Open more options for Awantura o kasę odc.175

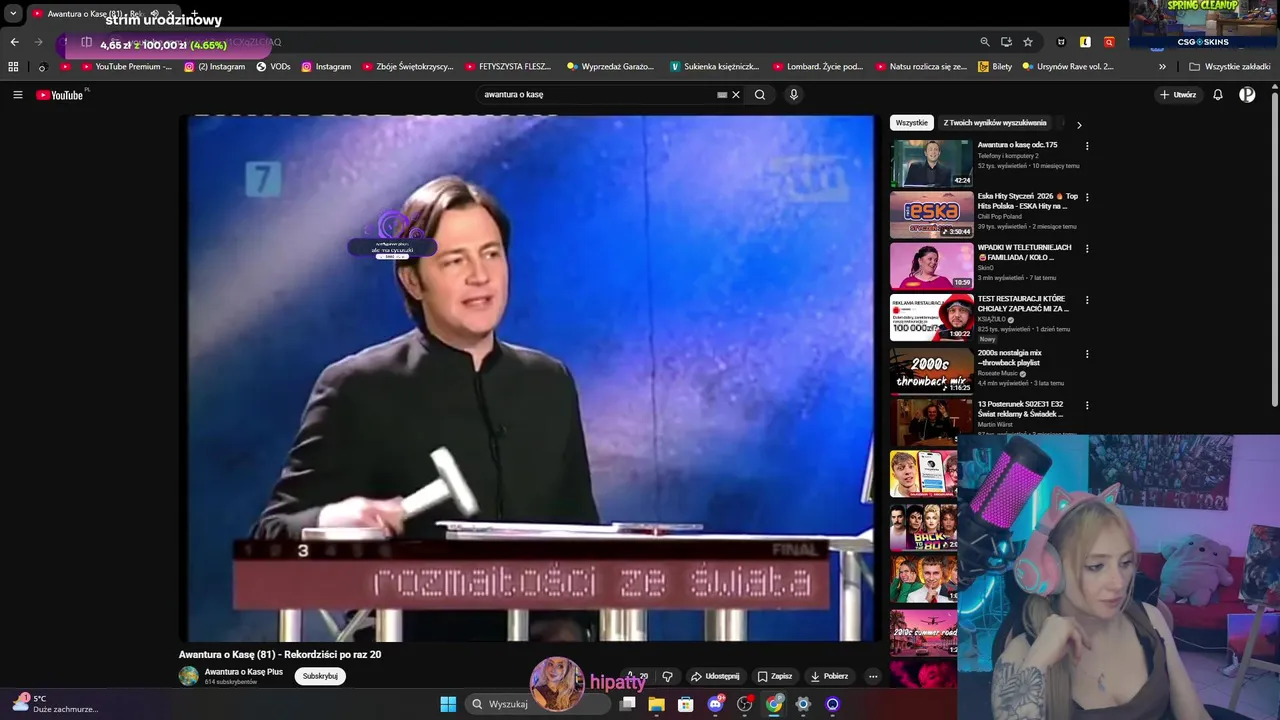pyautogui.click(x=1087, y=146)
